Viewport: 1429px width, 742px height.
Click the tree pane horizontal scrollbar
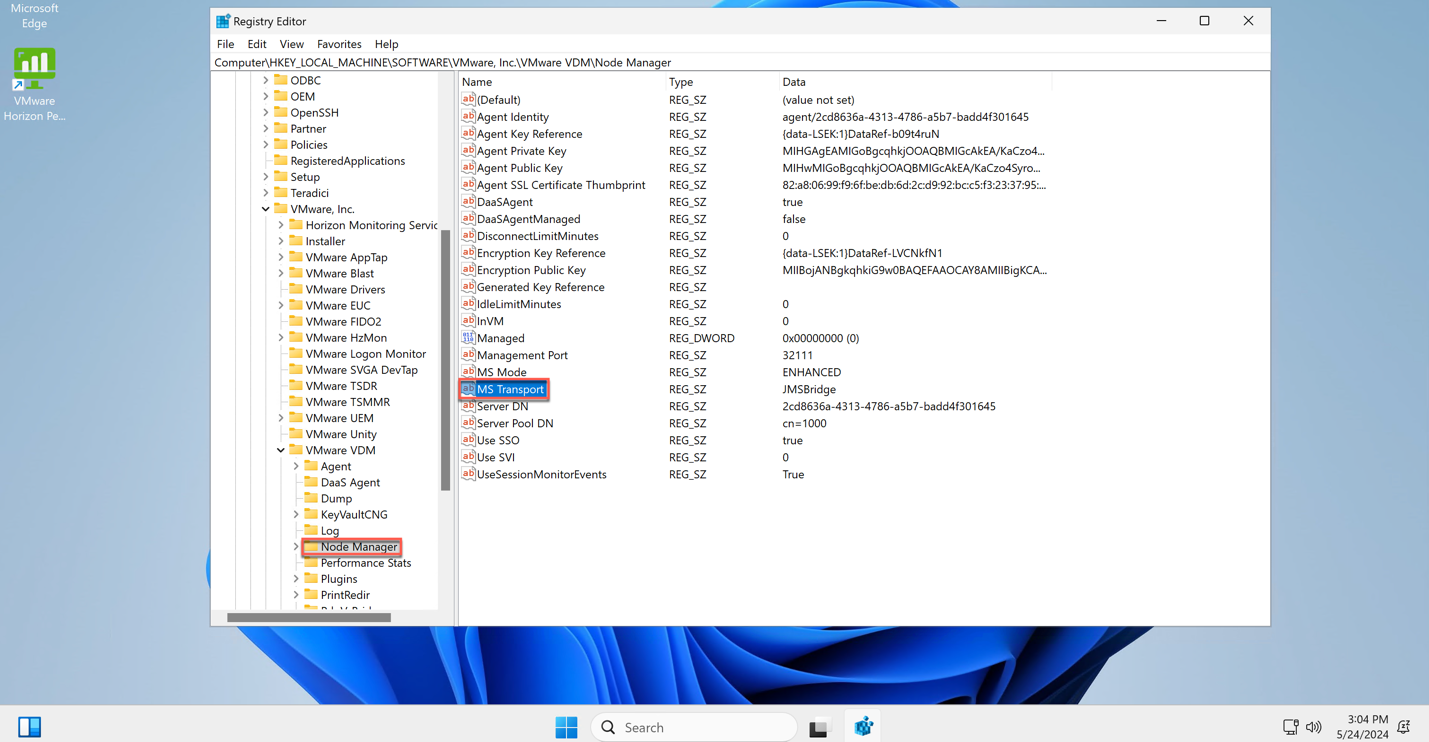click(x=309, y=617)
